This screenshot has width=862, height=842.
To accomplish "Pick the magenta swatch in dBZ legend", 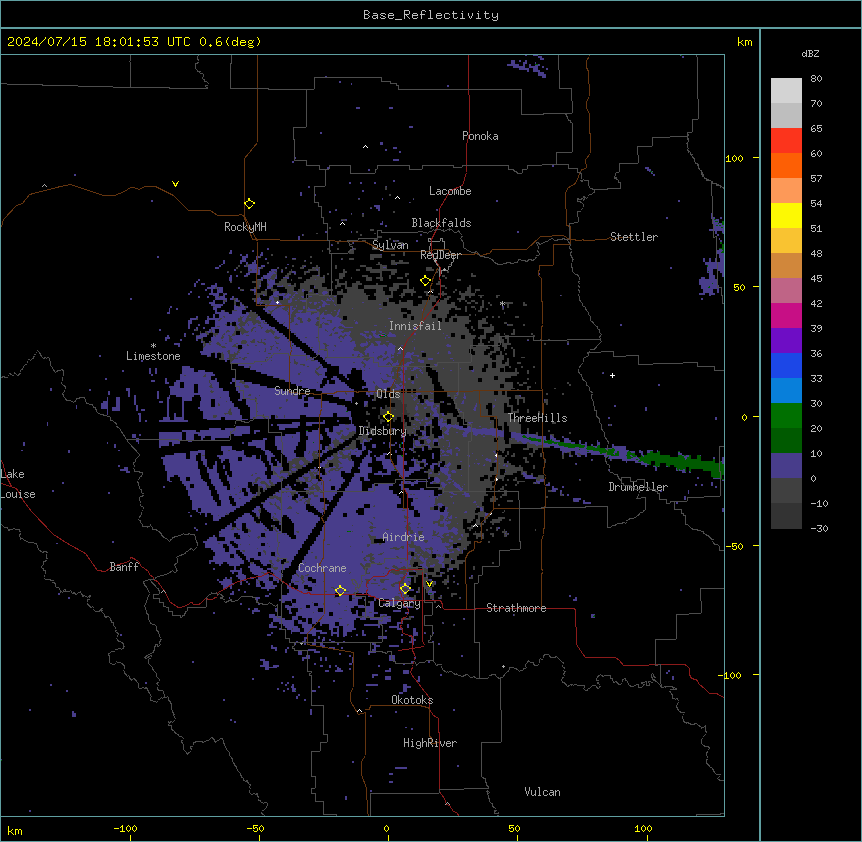I will click(786, 315).
